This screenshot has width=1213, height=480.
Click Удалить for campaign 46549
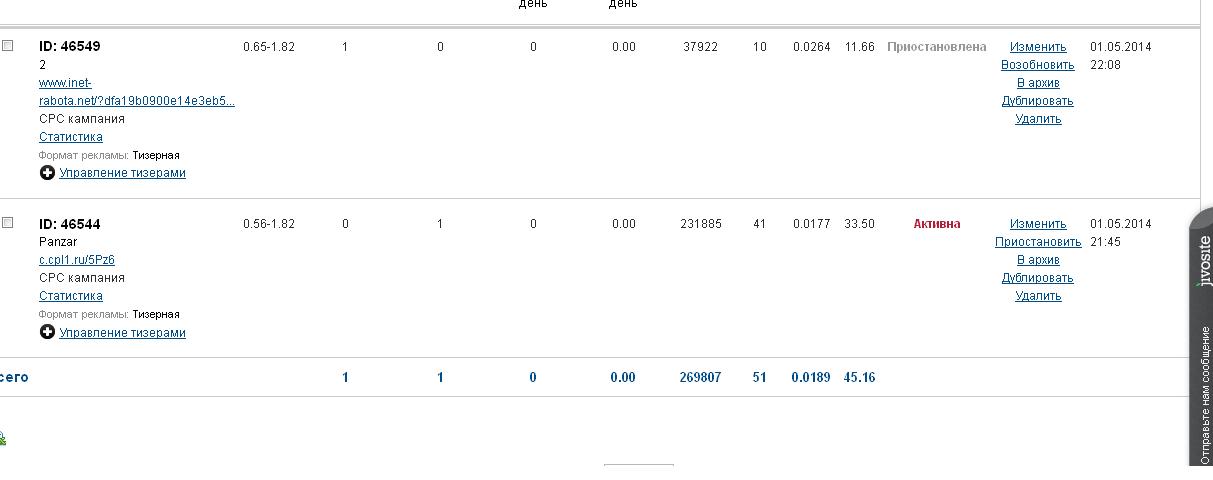click(x=1038, y=119)
